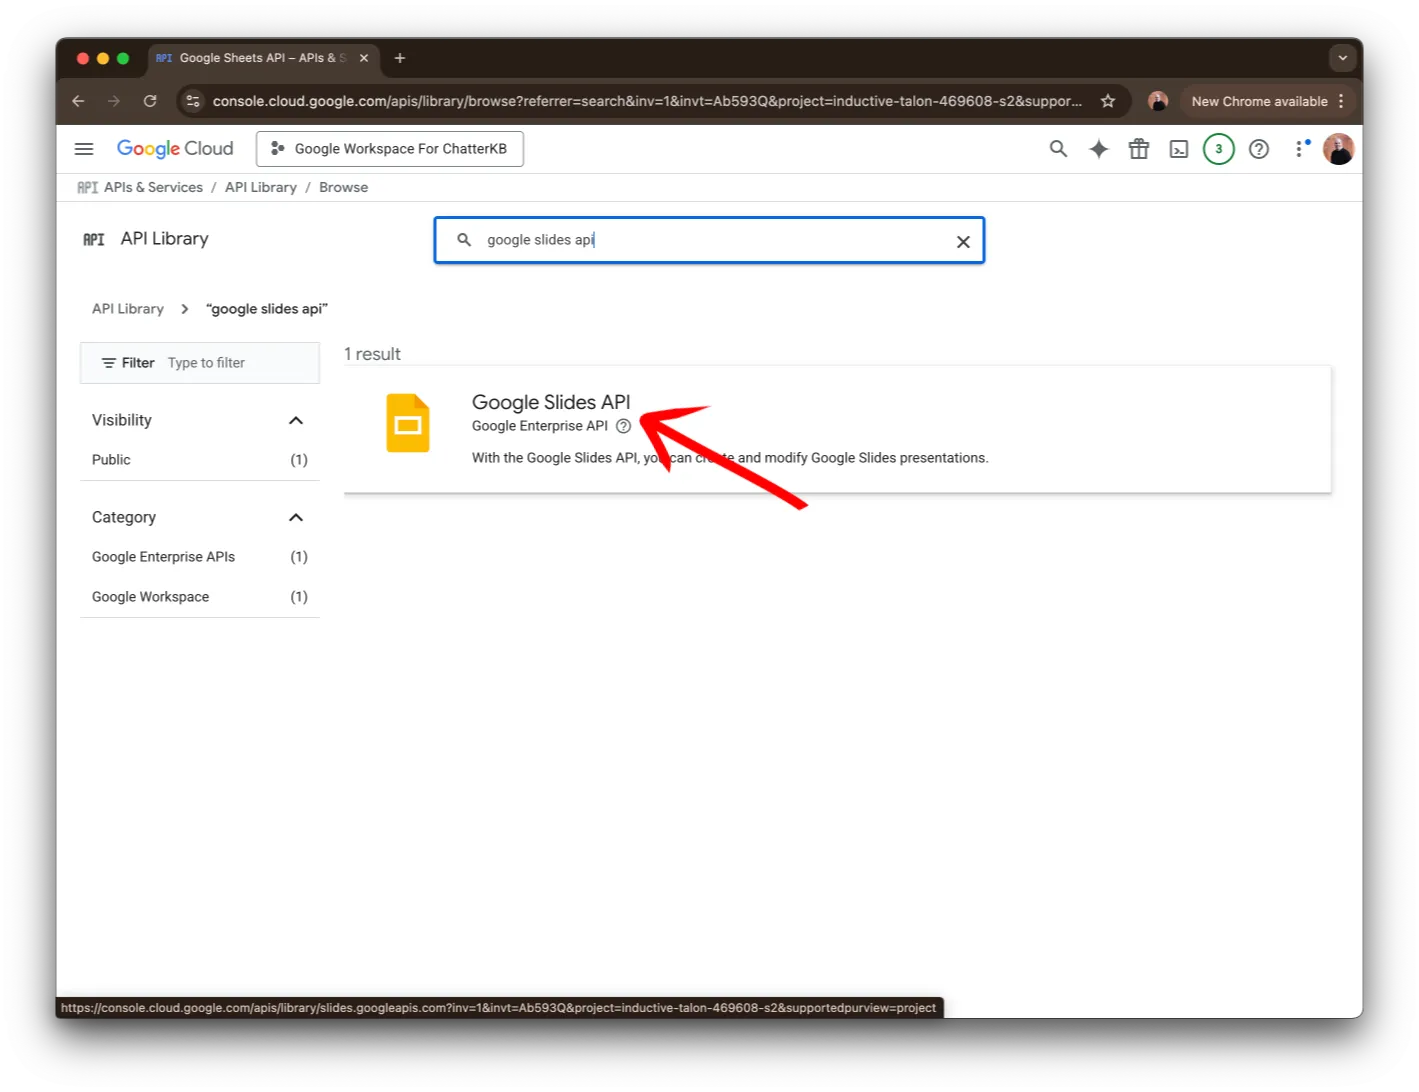Open the tab search dropdown chevron
This screenshot has height=1092, width=1419.
[x=1343, y=58]
